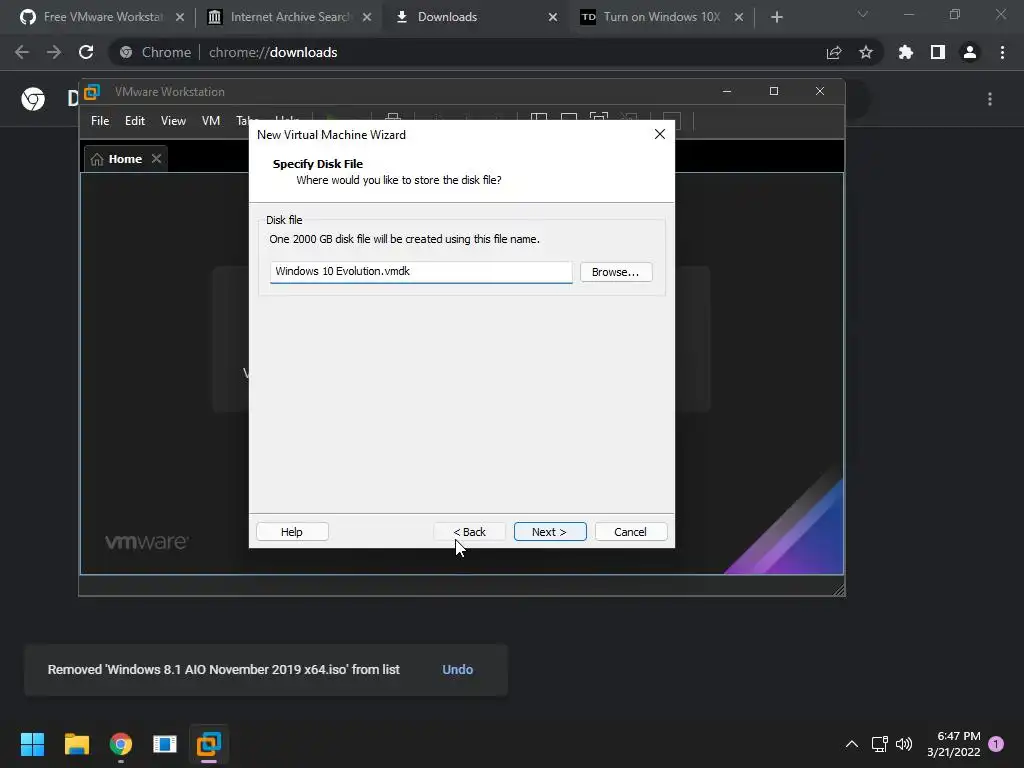The height and width of the screenshot is (768, 1024).
Task: Close the New Virtual Machine Wizard dialog
Action: 660,134
